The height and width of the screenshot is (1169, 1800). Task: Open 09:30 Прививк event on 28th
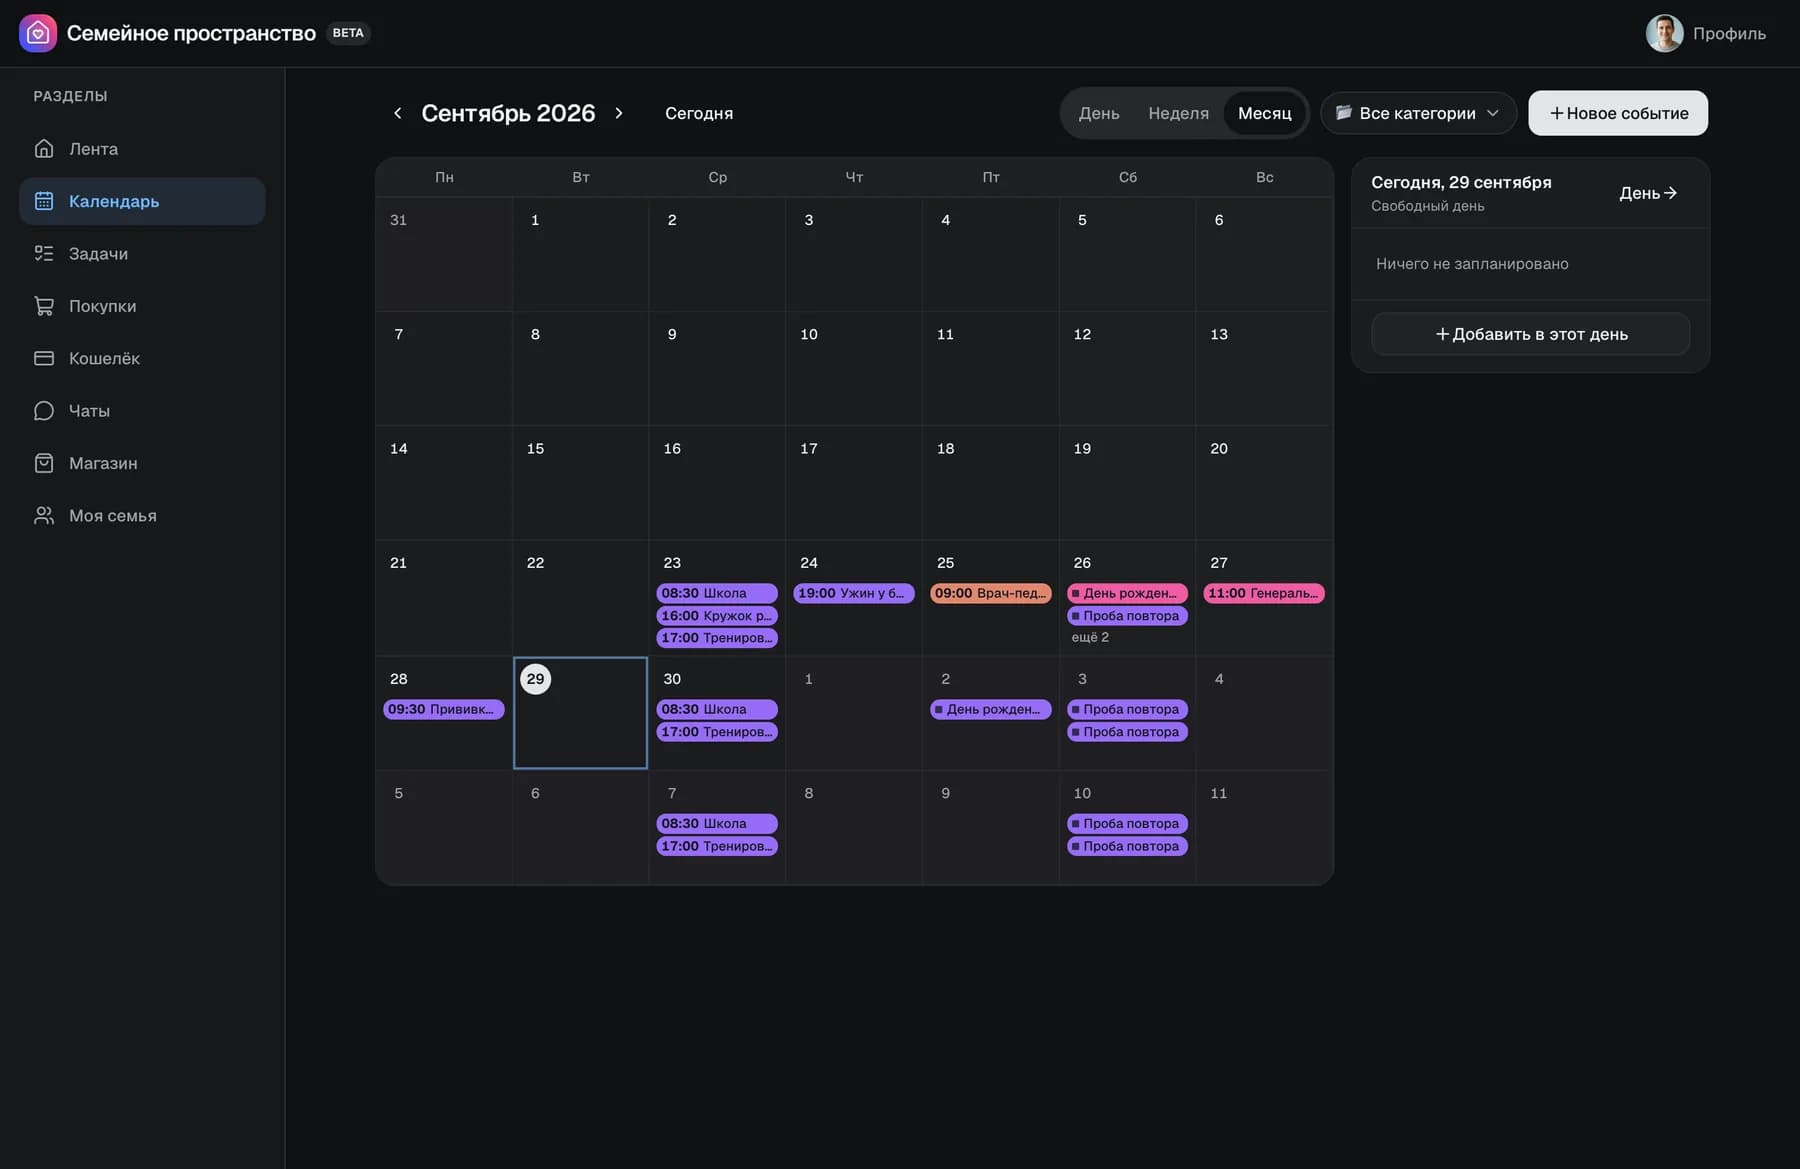(443, 709)
